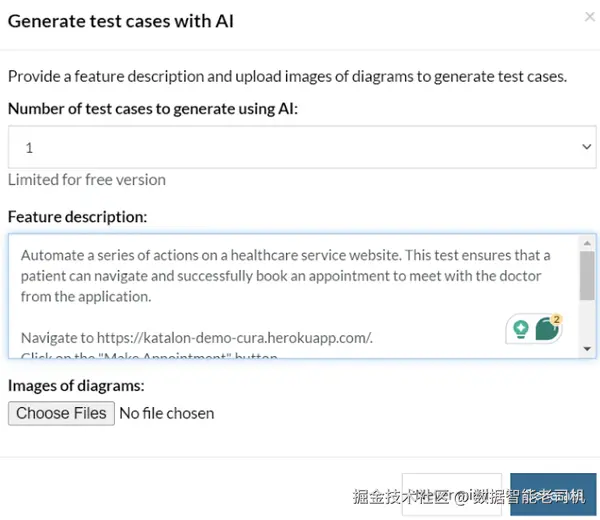
Task: Click the first line of description text
Action: pyautogui.click(x=285, y=256)
